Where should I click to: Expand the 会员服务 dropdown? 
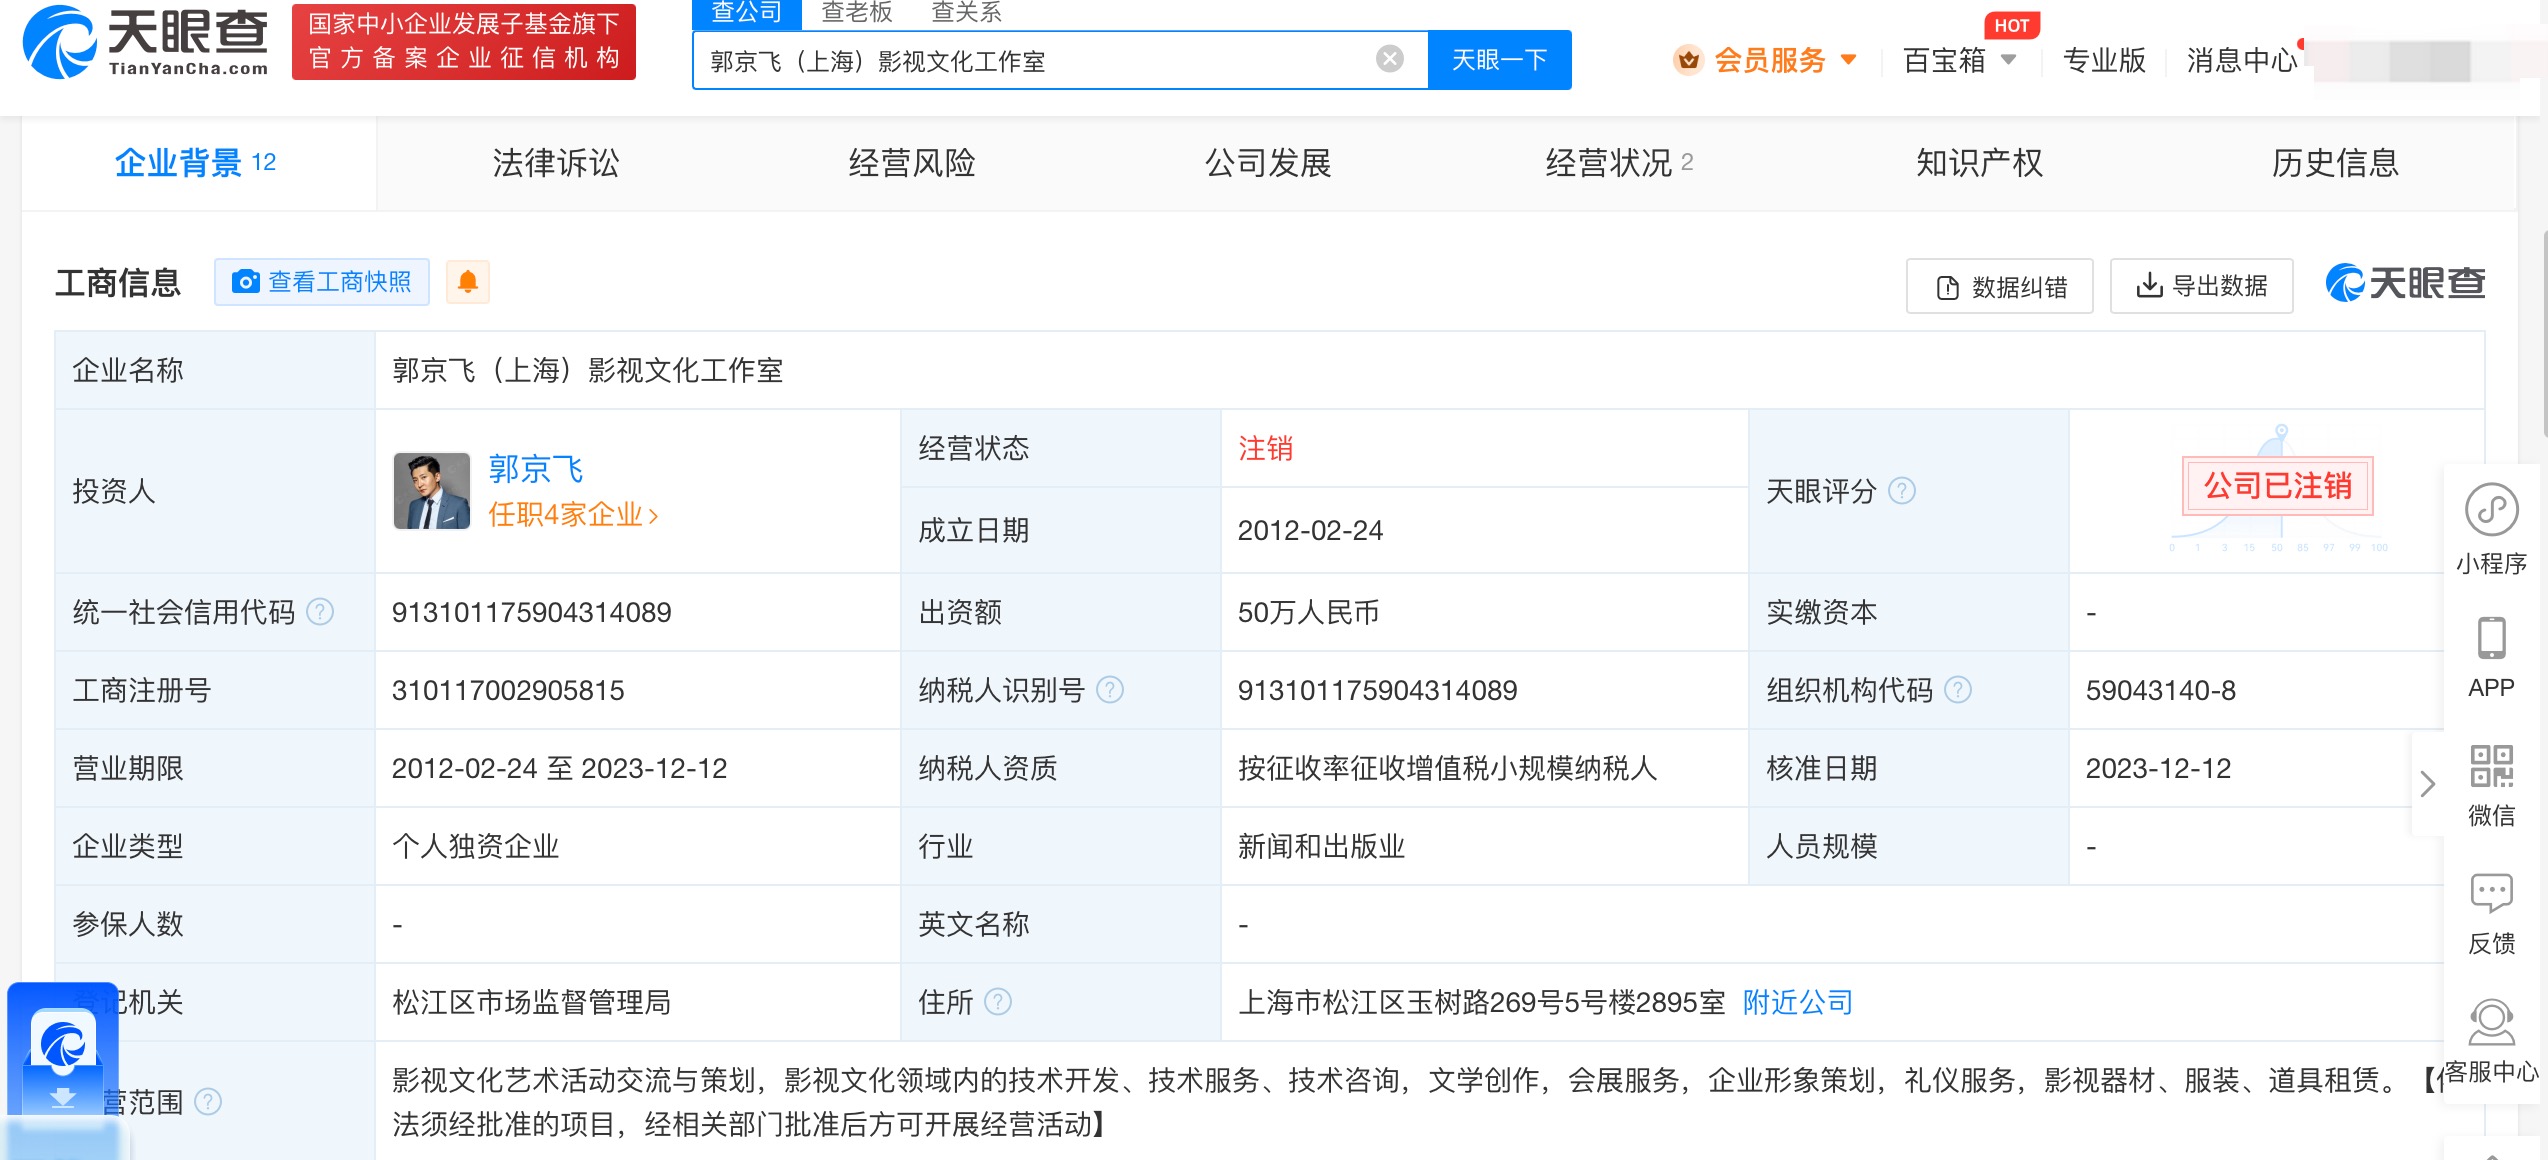[1849, 60]
